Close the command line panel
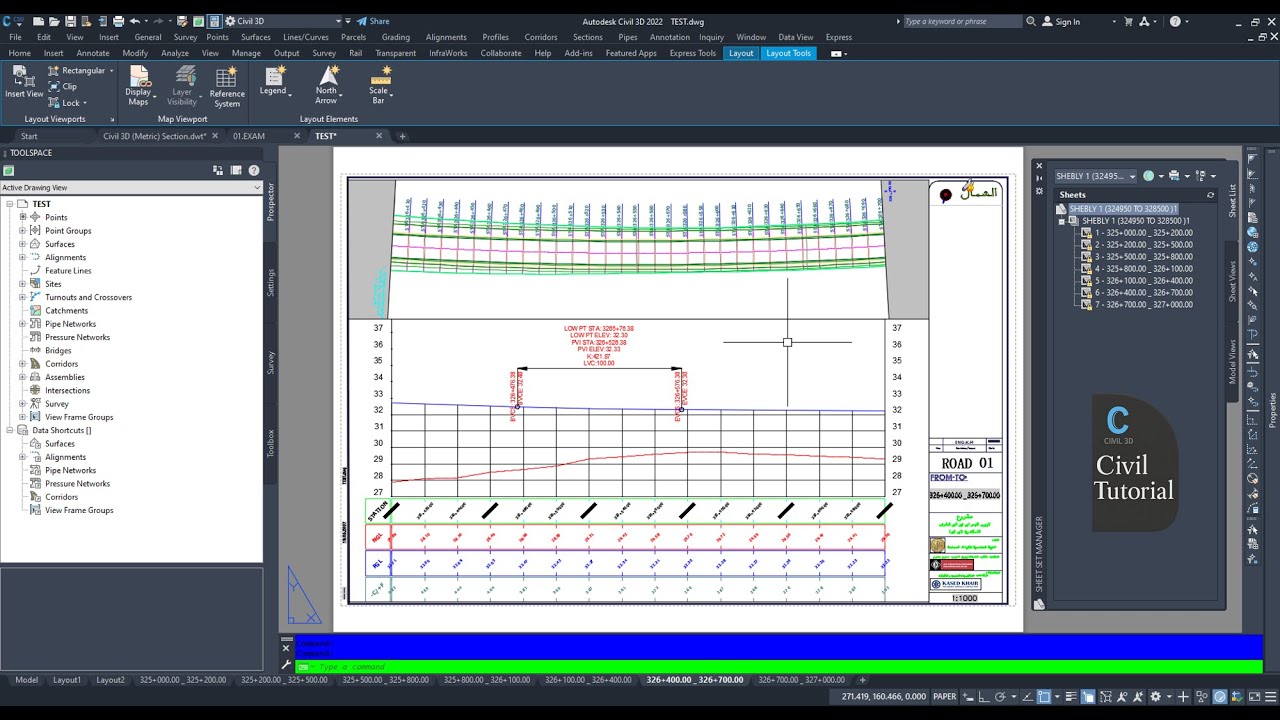1280x720 pixels. click(285, 649)
